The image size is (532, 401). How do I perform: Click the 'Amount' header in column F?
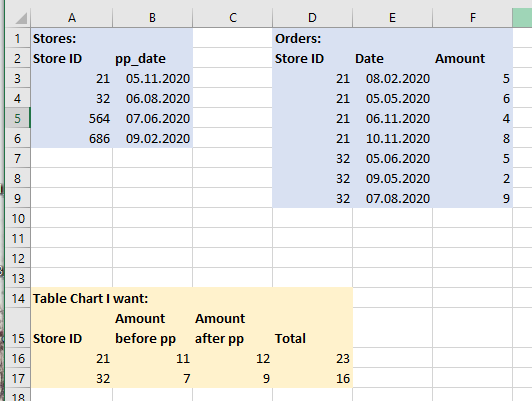pyautogui.click(x=473, y=58)
